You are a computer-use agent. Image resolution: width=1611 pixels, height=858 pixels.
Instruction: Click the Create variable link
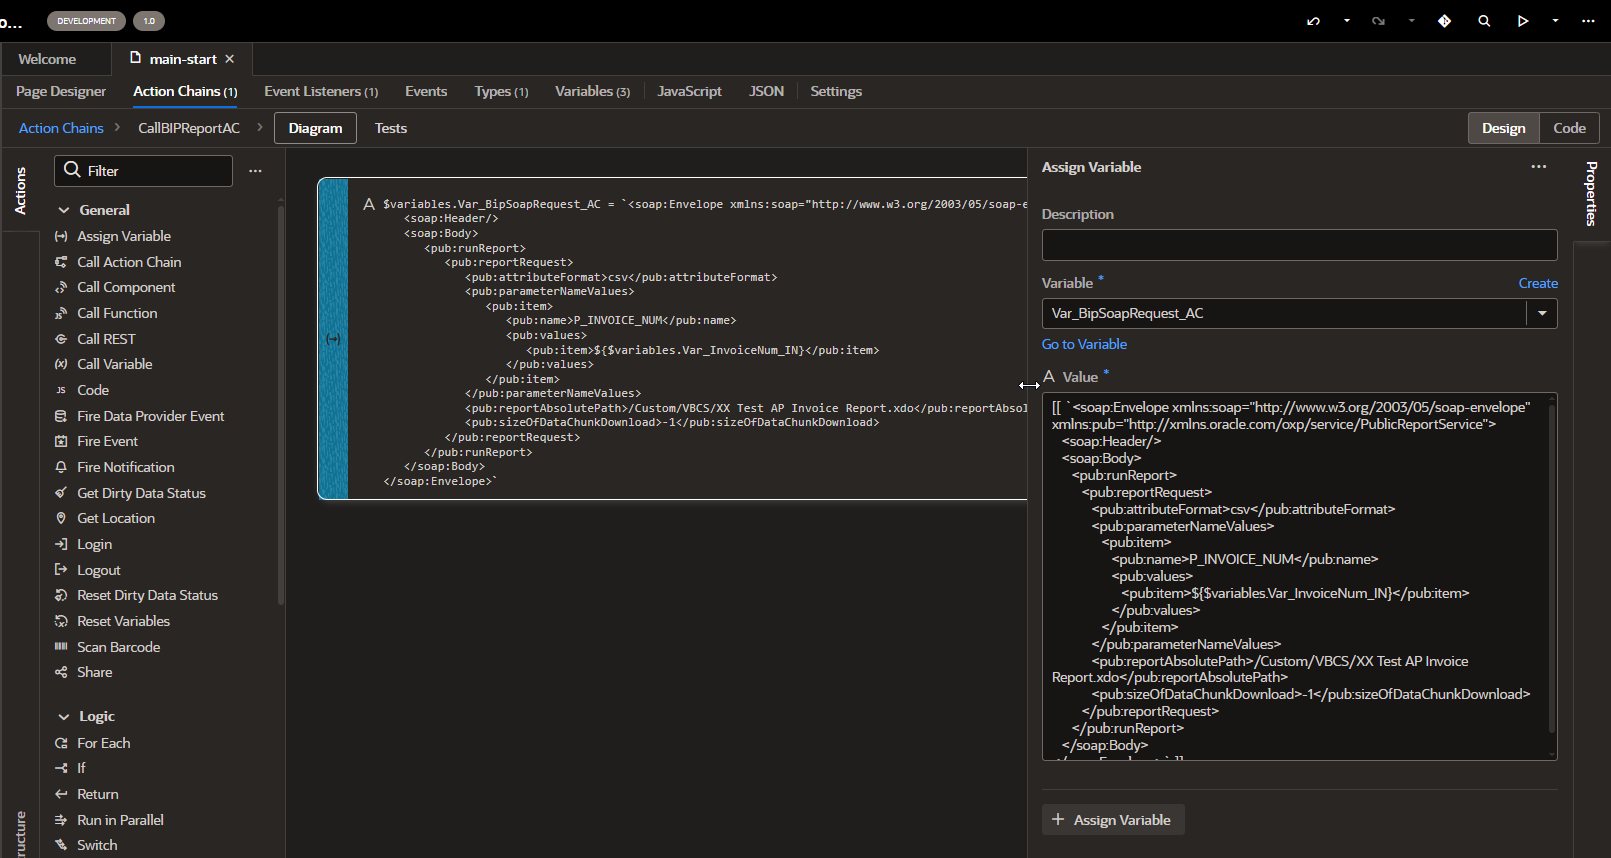pos(1538,283)
